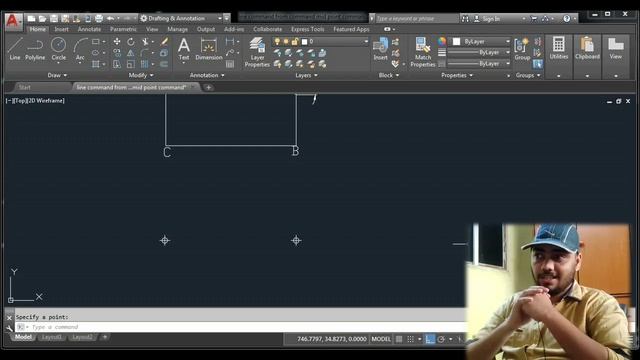Click the Help question mark icon

point(567,18)
